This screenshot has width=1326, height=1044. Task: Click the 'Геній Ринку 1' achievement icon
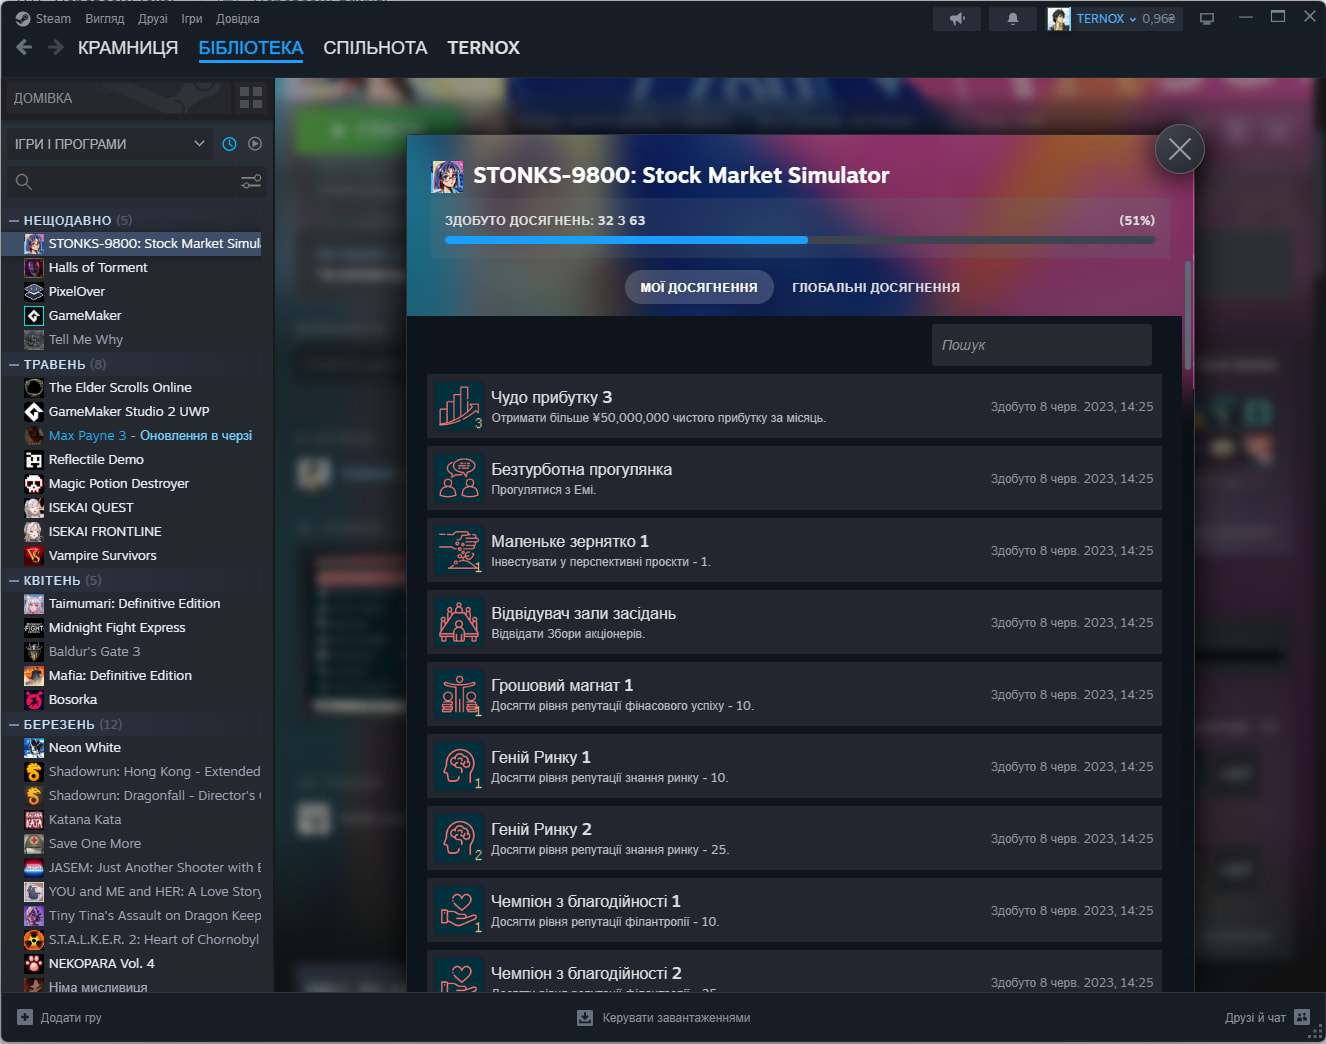point(460,766)
